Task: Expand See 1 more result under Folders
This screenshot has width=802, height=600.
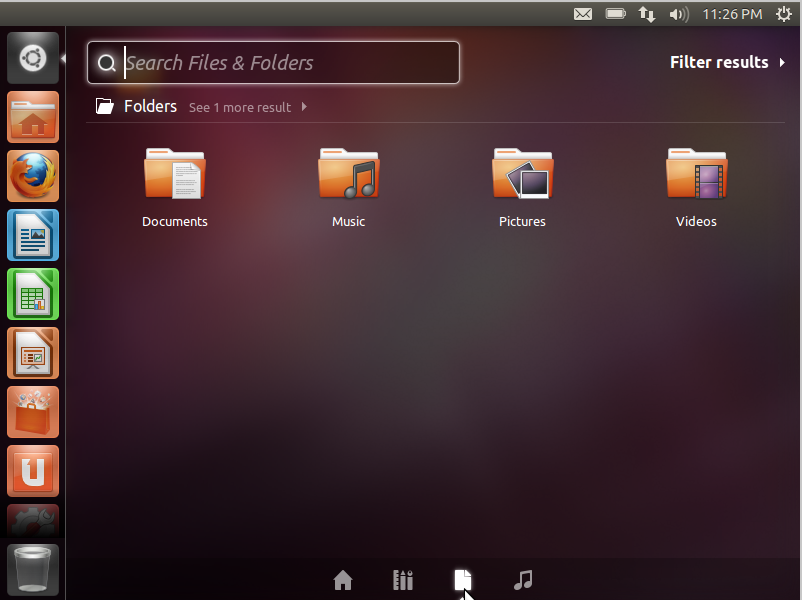Action: click(240, 107)
